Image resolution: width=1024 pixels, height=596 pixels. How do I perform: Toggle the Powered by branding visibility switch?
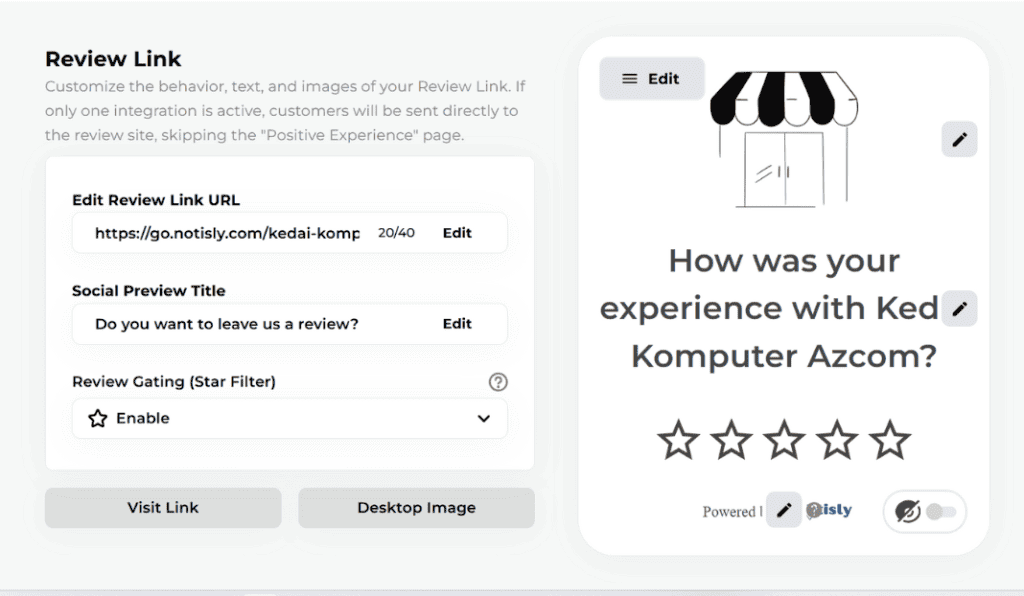pyautogui.click(x=939, y=512)
